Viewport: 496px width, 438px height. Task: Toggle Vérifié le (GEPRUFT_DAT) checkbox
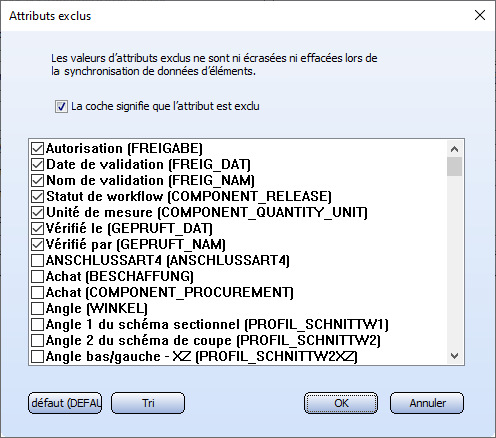click(37, 228)
